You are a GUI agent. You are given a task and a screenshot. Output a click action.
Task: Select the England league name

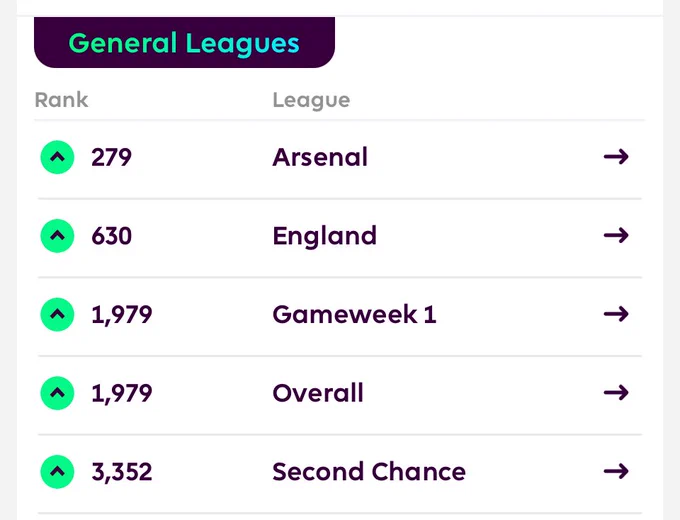(324, 236)
